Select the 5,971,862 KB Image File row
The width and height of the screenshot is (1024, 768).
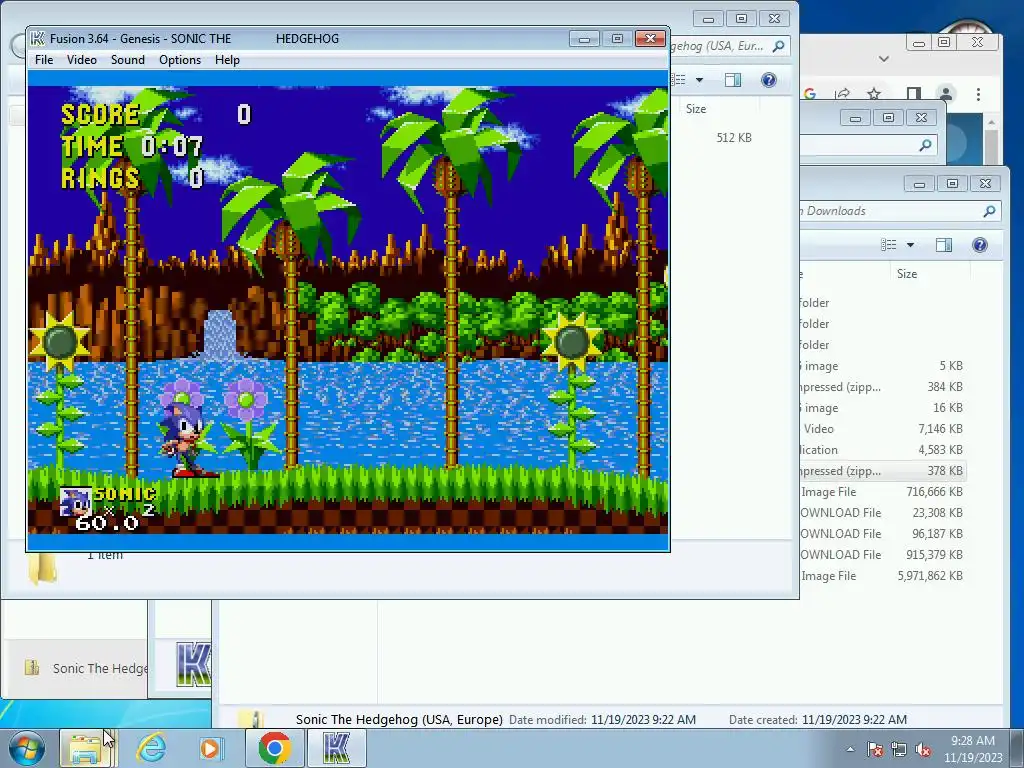pyautogui.click(x=882, y=576)
